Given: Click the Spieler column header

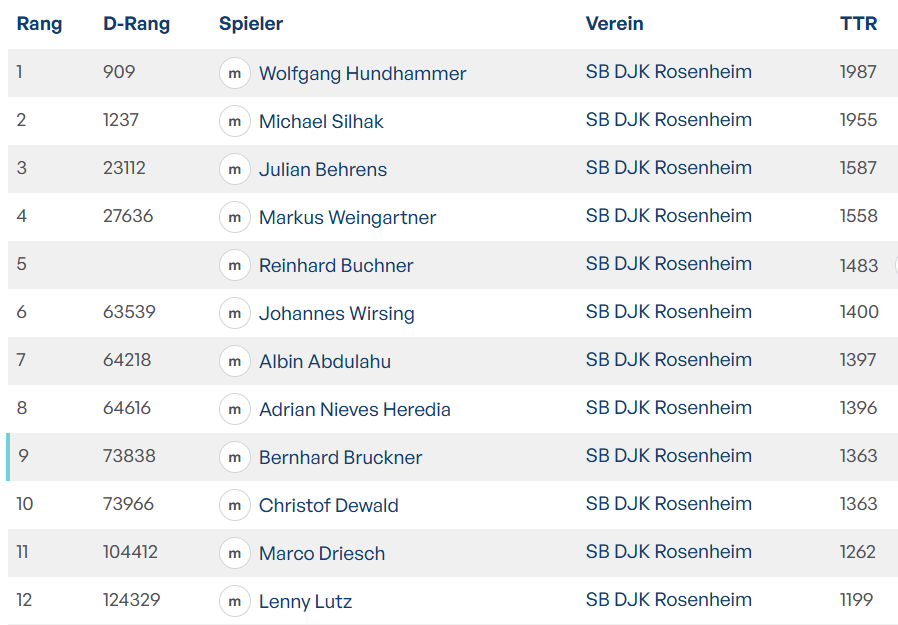Looking at the screenshot, I should (251, 24).
